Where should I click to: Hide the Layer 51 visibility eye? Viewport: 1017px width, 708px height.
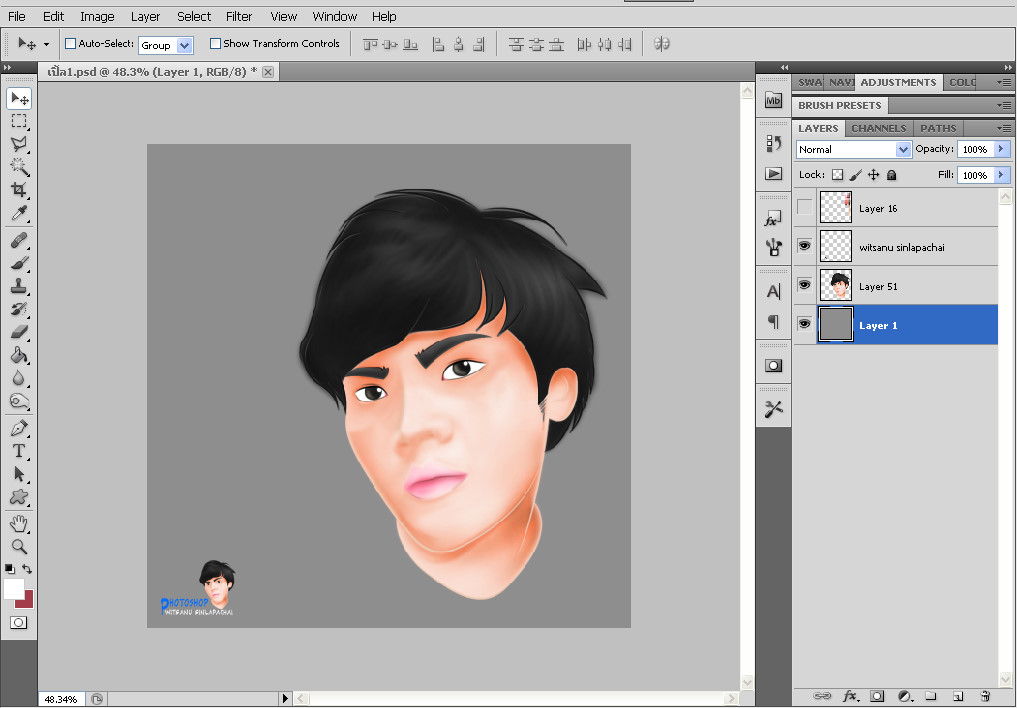[x=805, y=285]
